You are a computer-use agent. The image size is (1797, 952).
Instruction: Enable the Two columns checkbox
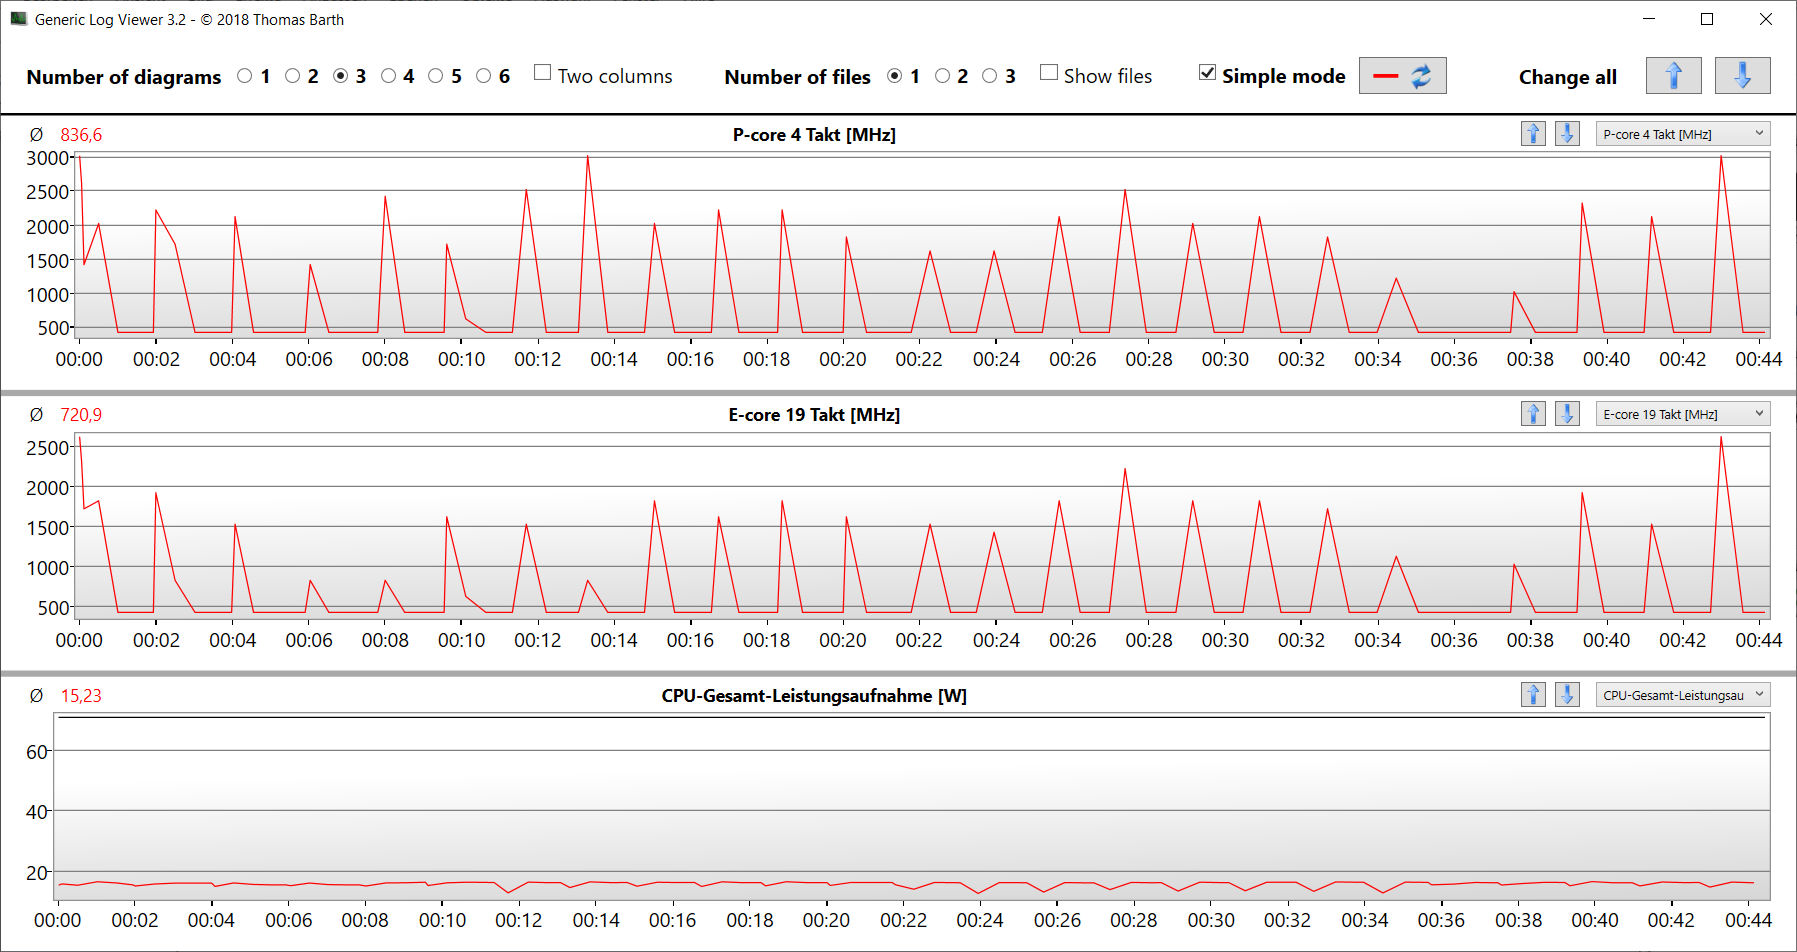pyautogui.click(x=543, y=73)
